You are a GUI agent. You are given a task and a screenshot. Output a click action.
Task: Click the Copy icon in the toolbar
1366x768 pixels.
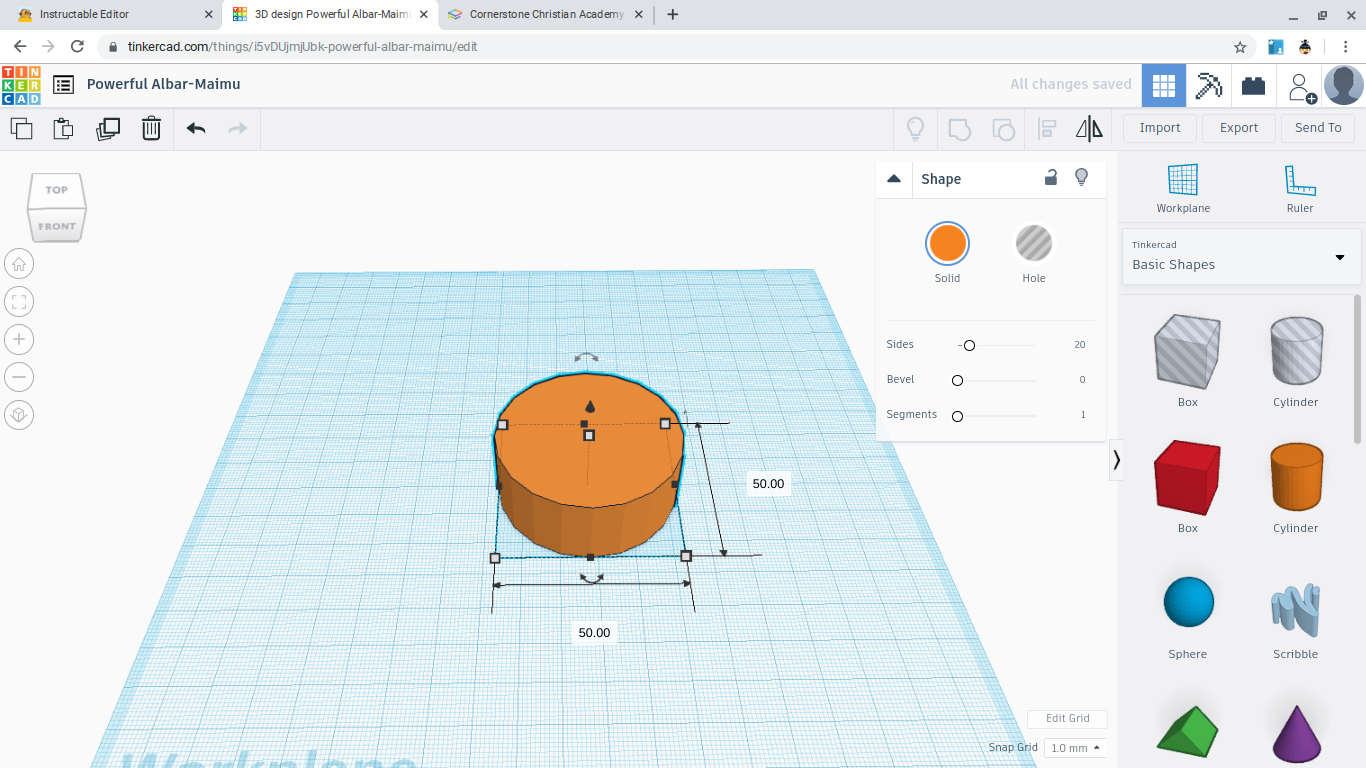[x=21, y=128]
